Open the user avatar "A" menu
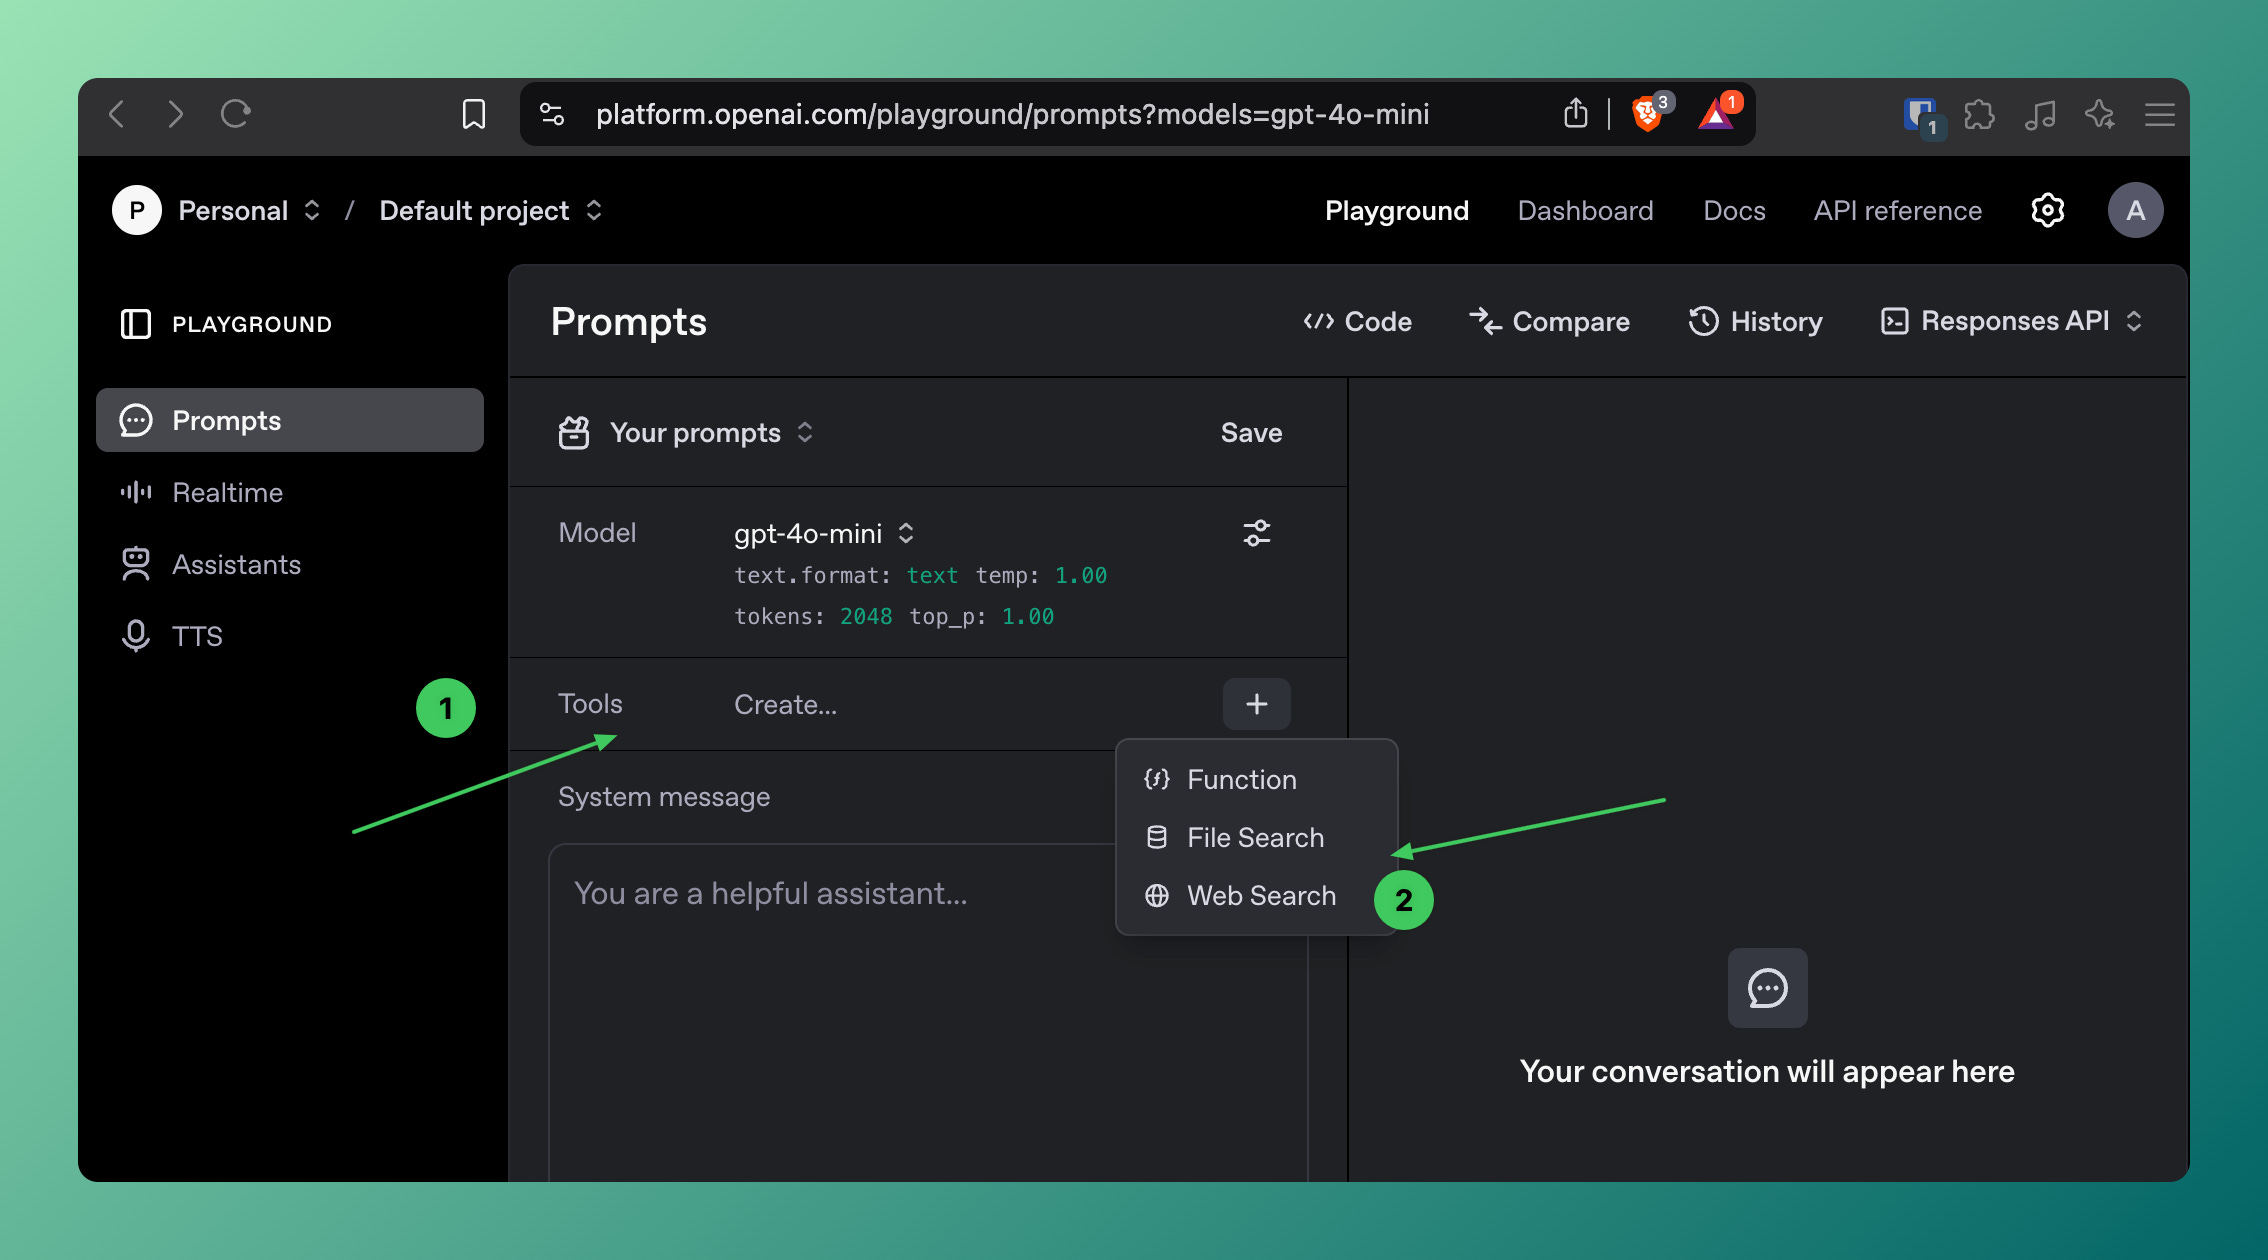The image size is (2268, 1260). point(2135,210)
